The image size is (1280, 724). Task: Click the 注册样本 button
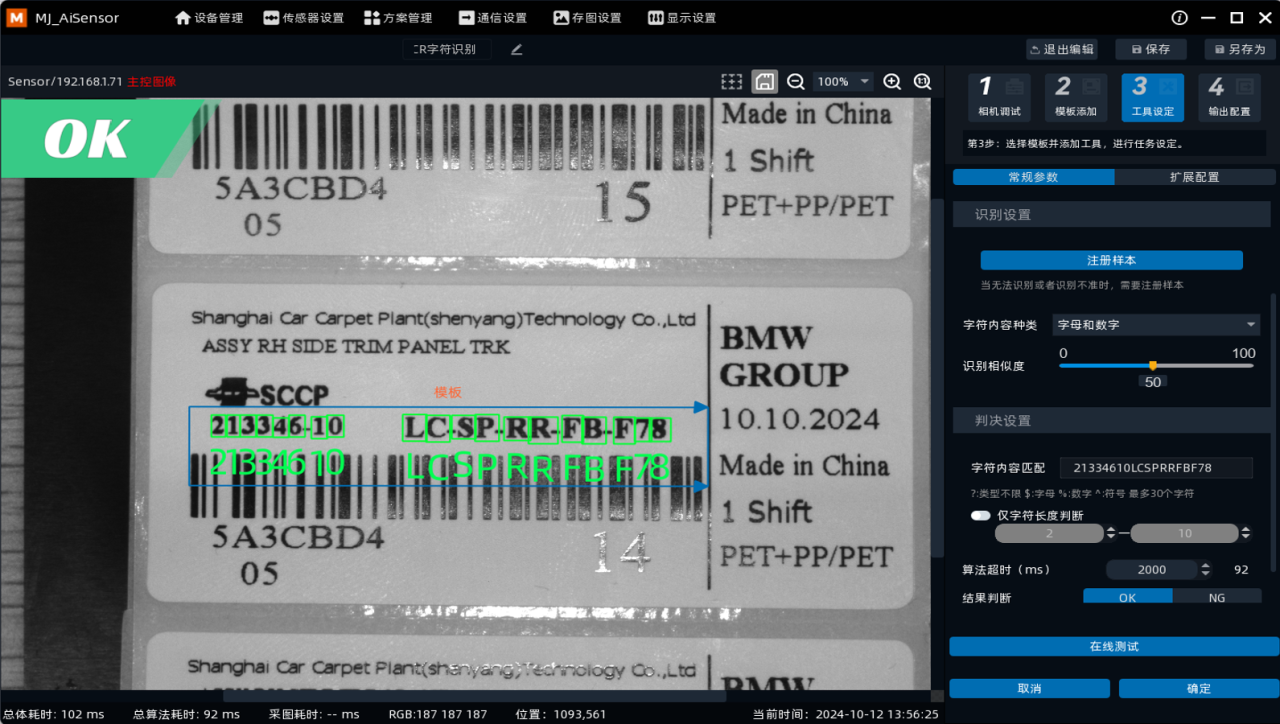coord(1111,260)
